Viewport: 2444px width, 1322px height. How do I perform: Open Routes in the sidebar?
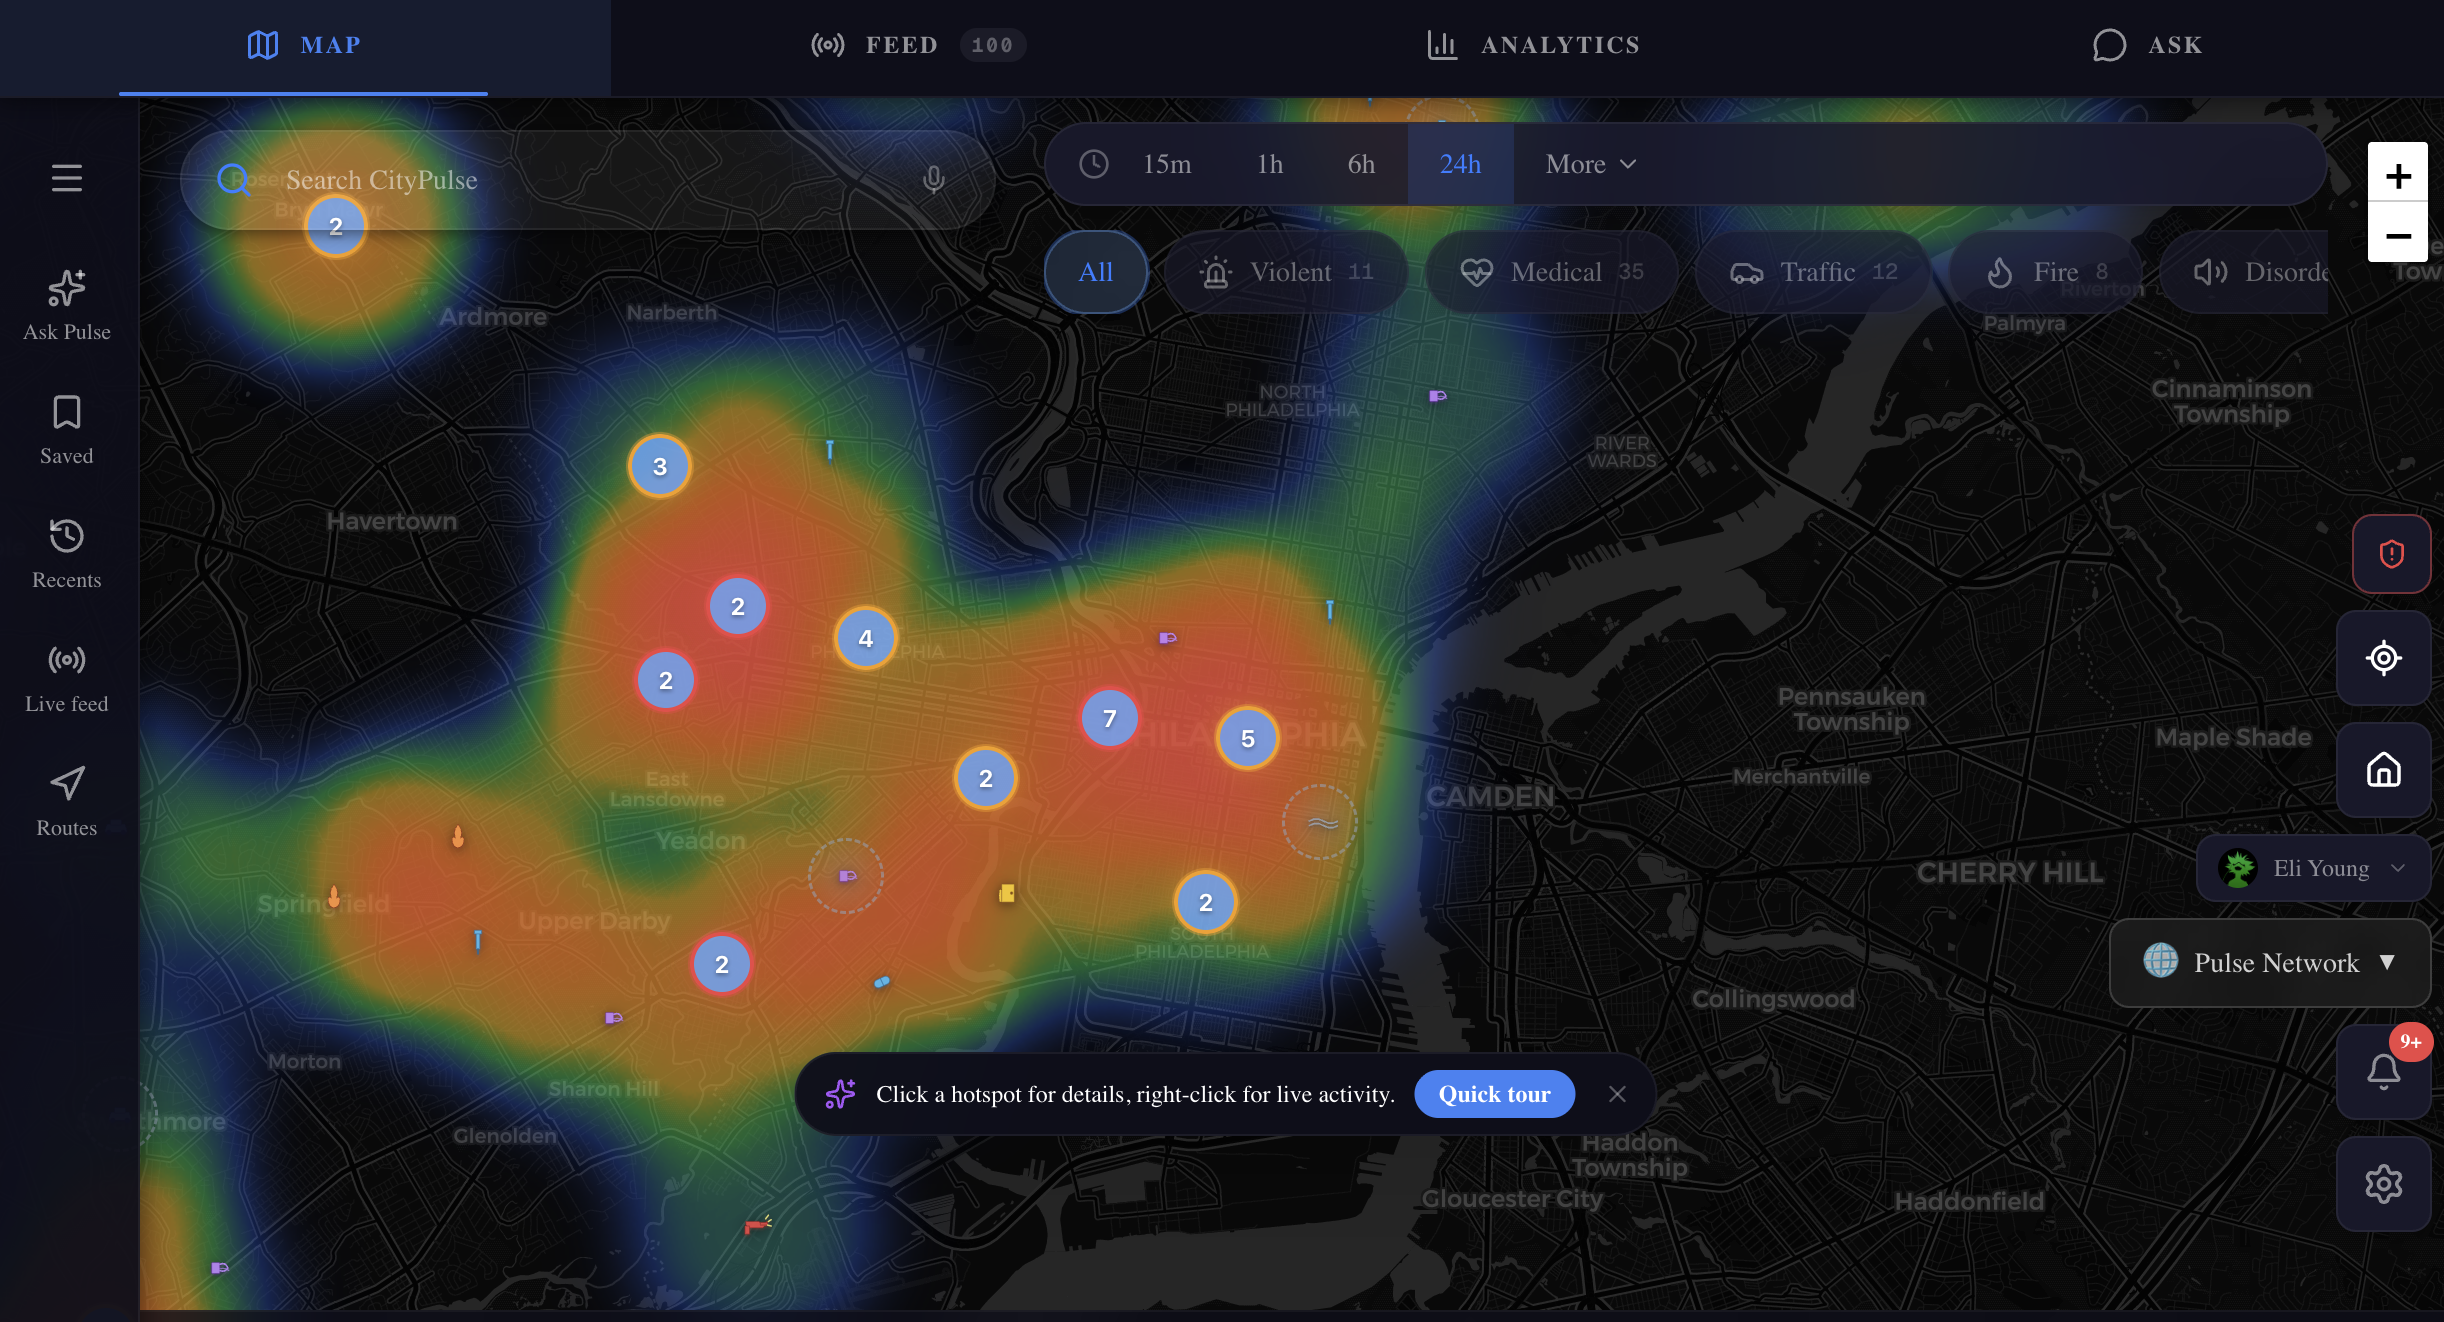tap(67, 802)
